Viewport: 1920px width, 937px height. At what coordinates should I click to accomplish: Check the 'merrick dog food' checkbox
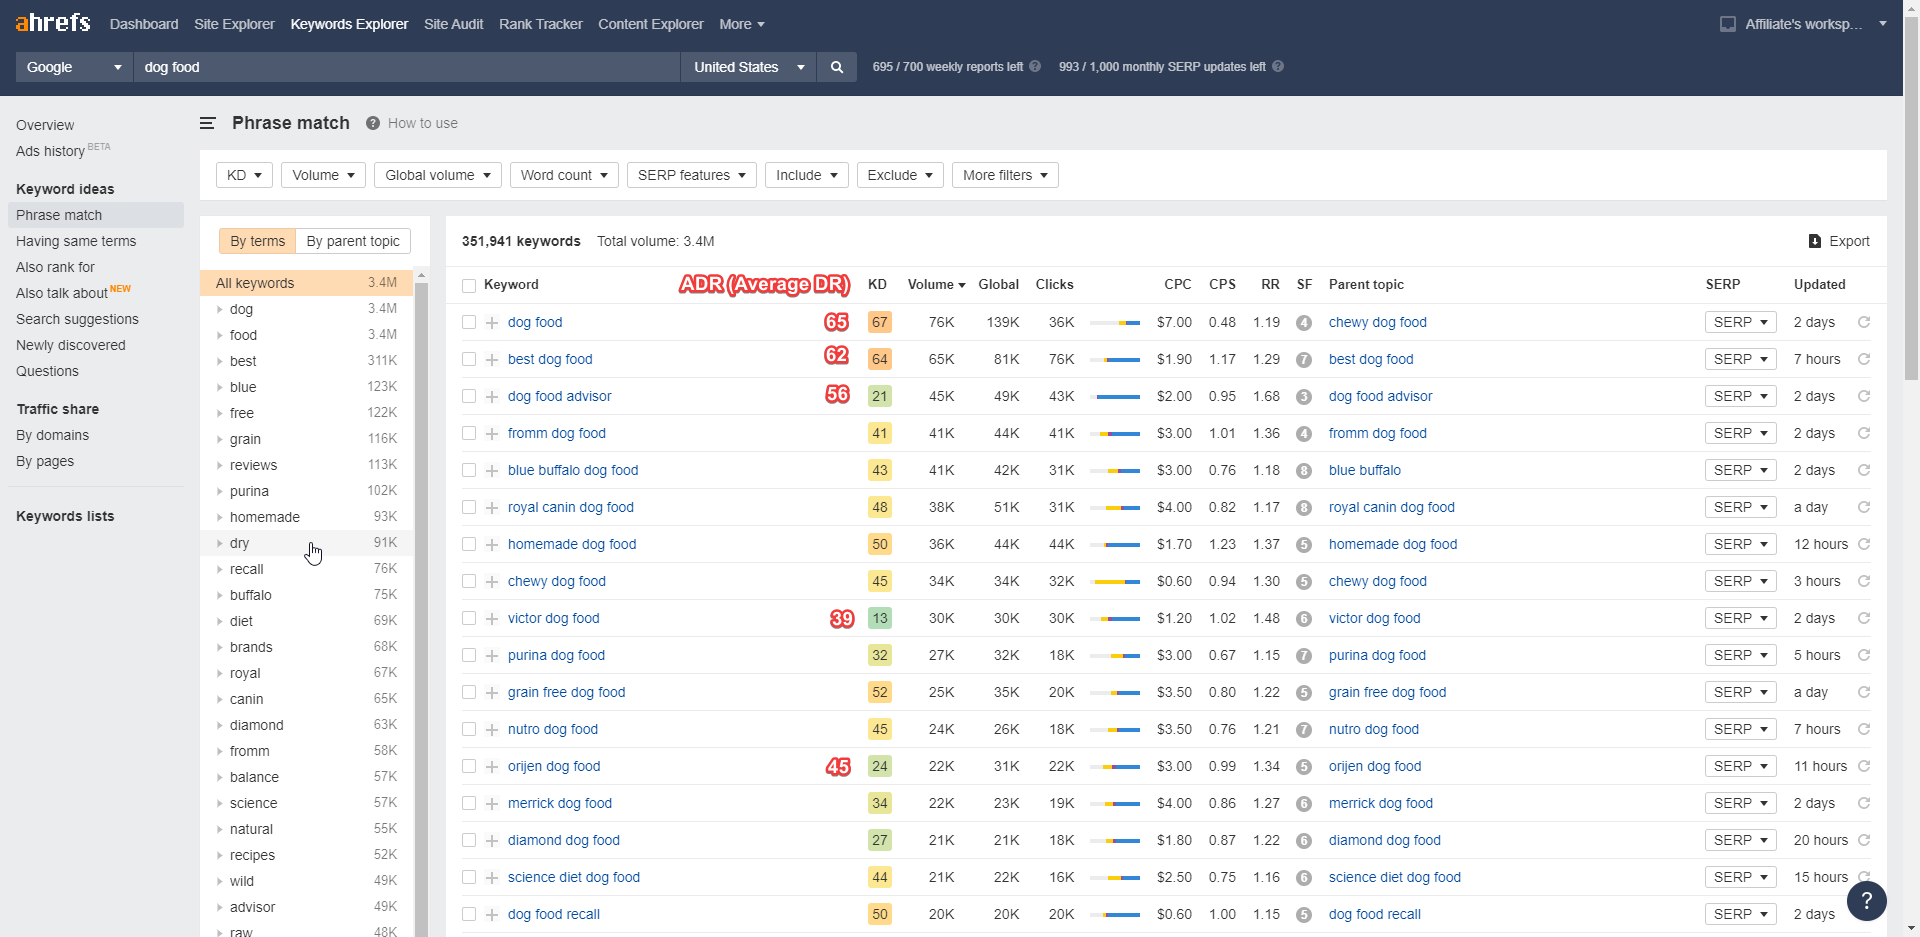click(x=469, y=803)
